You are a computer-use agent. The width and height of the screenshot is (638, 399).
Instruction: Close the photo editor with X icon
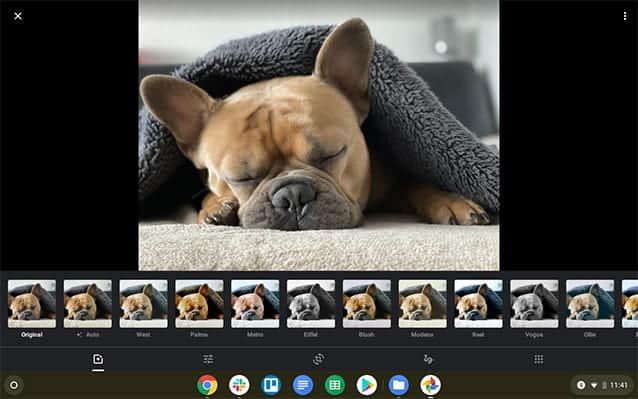(18, 16)
